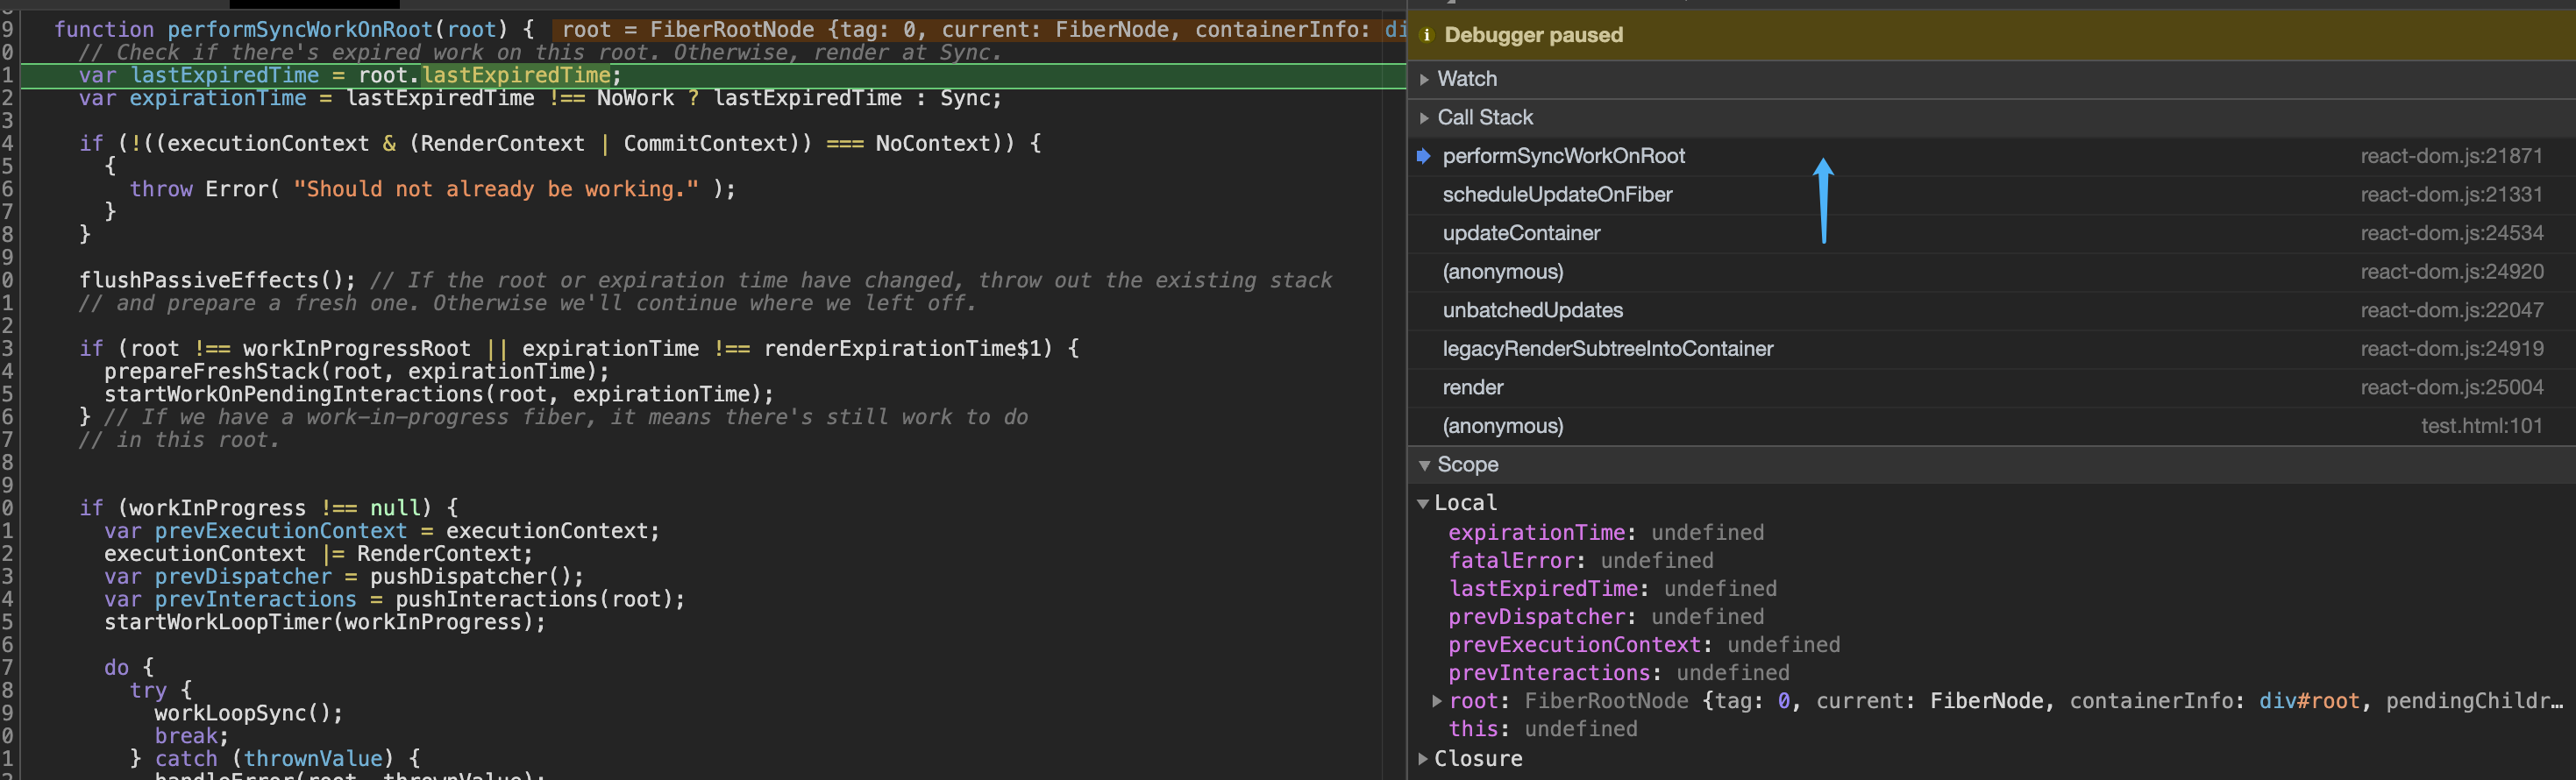Click the info icon beside Debugger paused

[1426, 35]
